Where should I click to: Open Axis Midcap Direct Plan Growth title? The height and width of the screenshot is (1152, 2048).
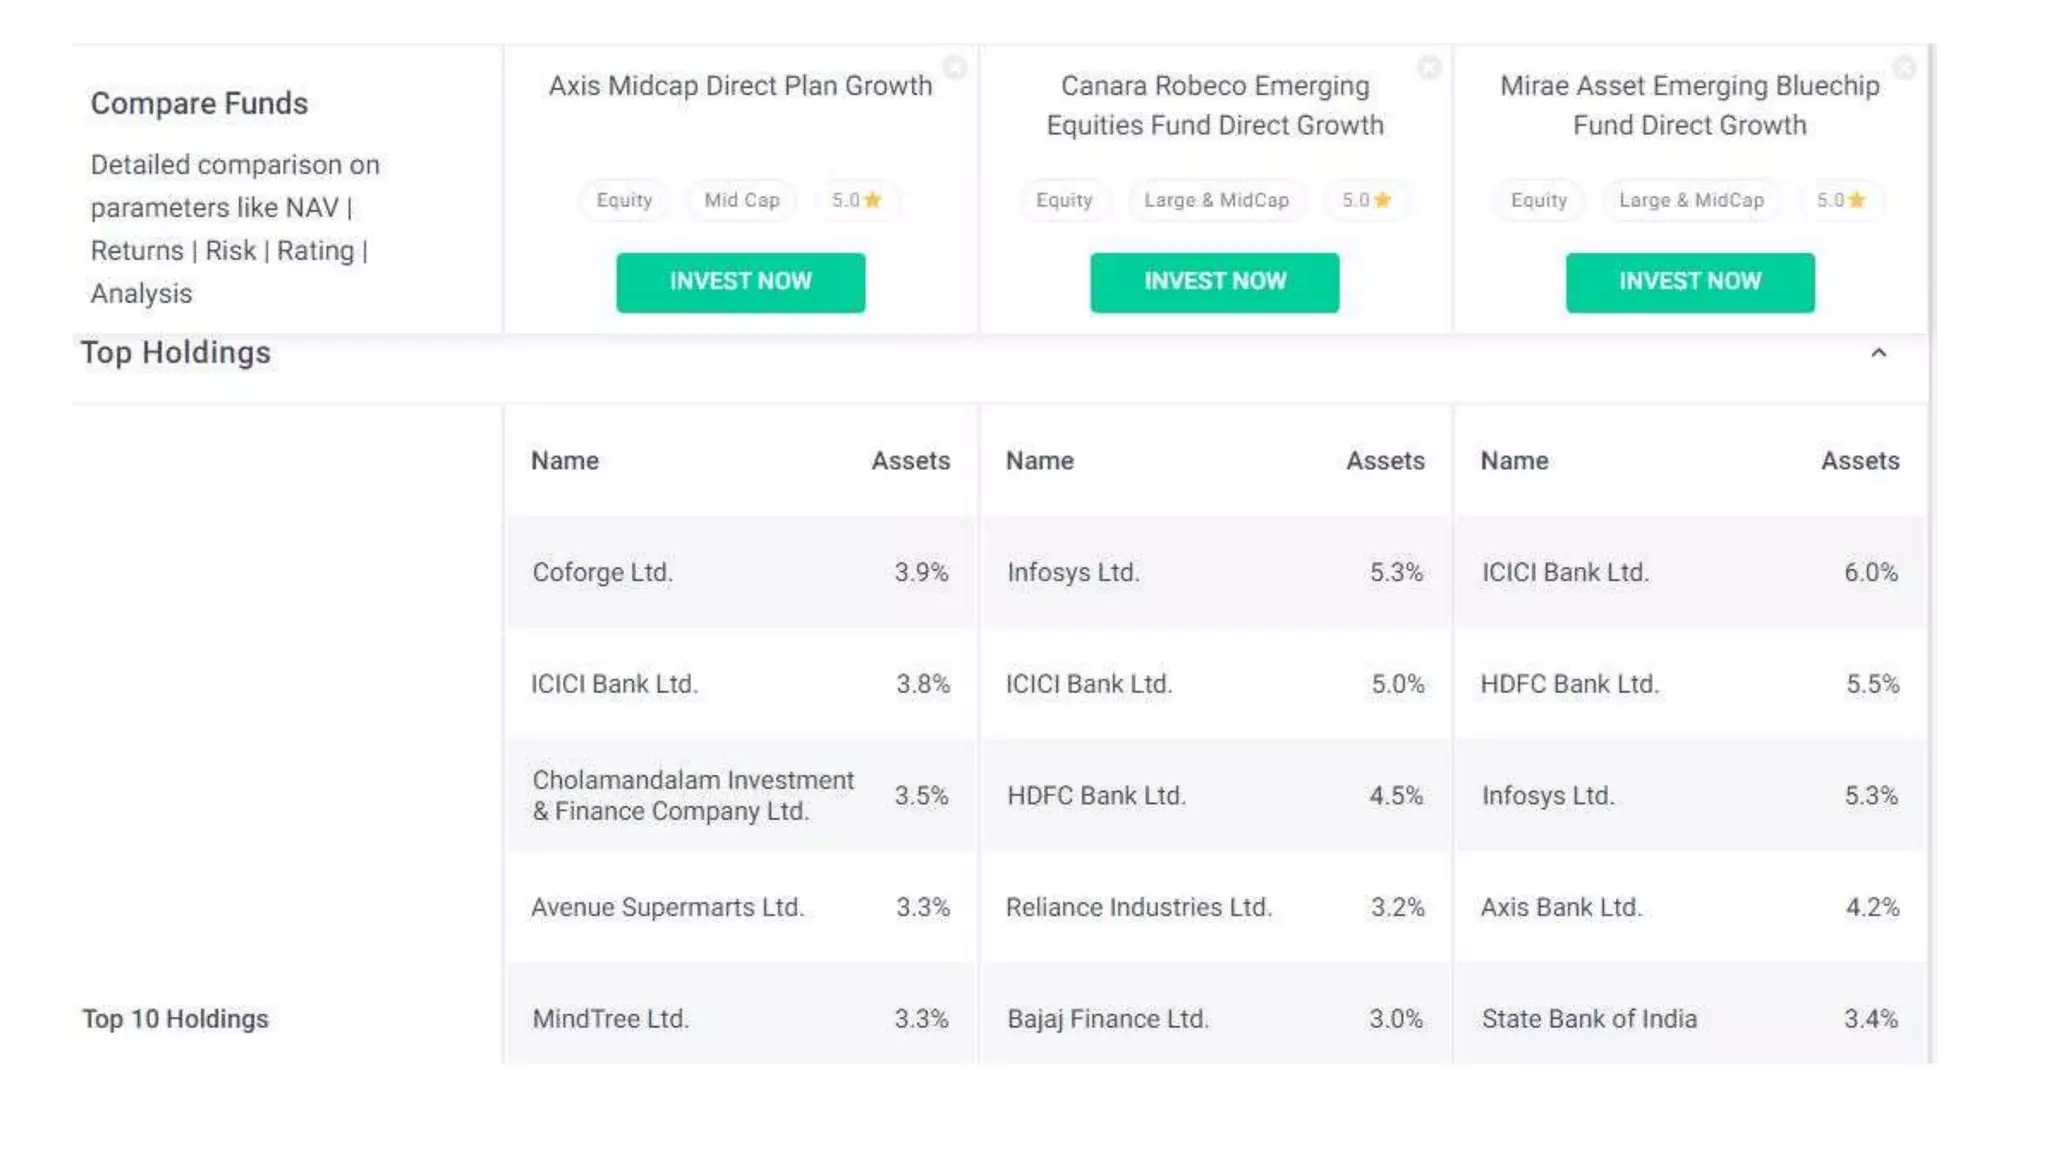click(740, 86)
